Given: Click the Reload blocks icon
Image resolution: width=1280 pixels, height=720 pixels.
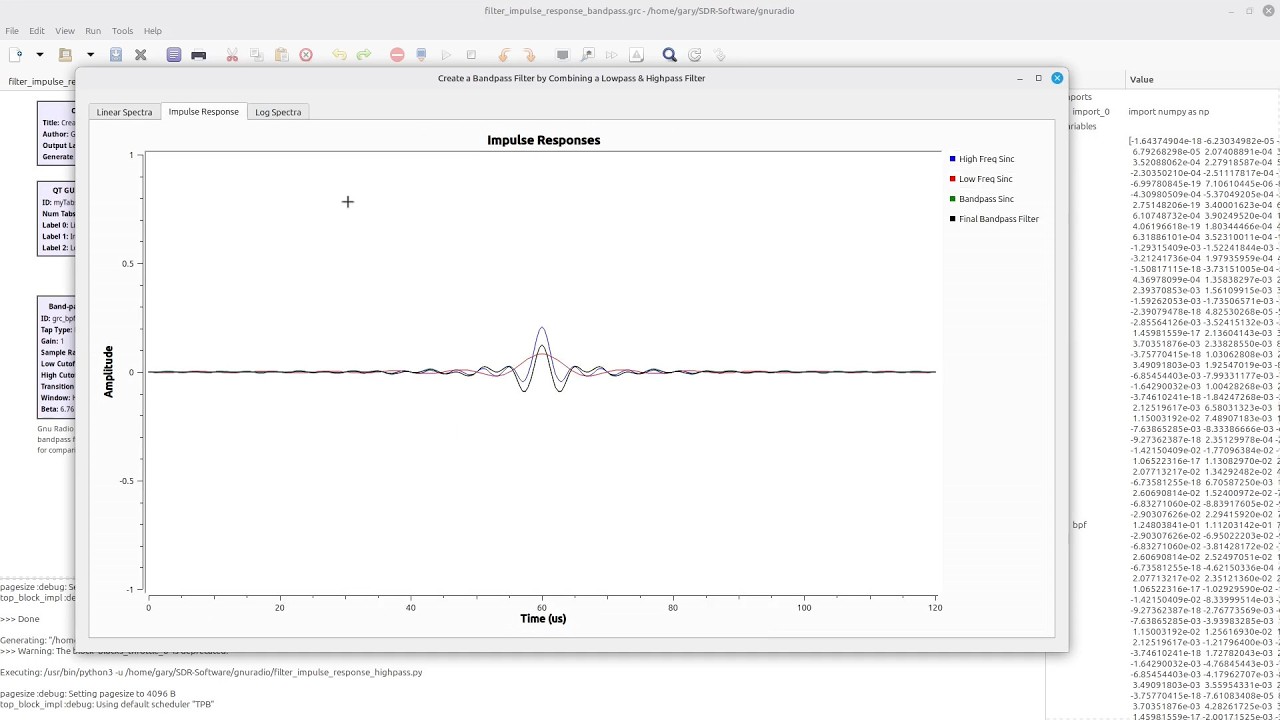Looking at the screenshot, I should coord(694,55).
